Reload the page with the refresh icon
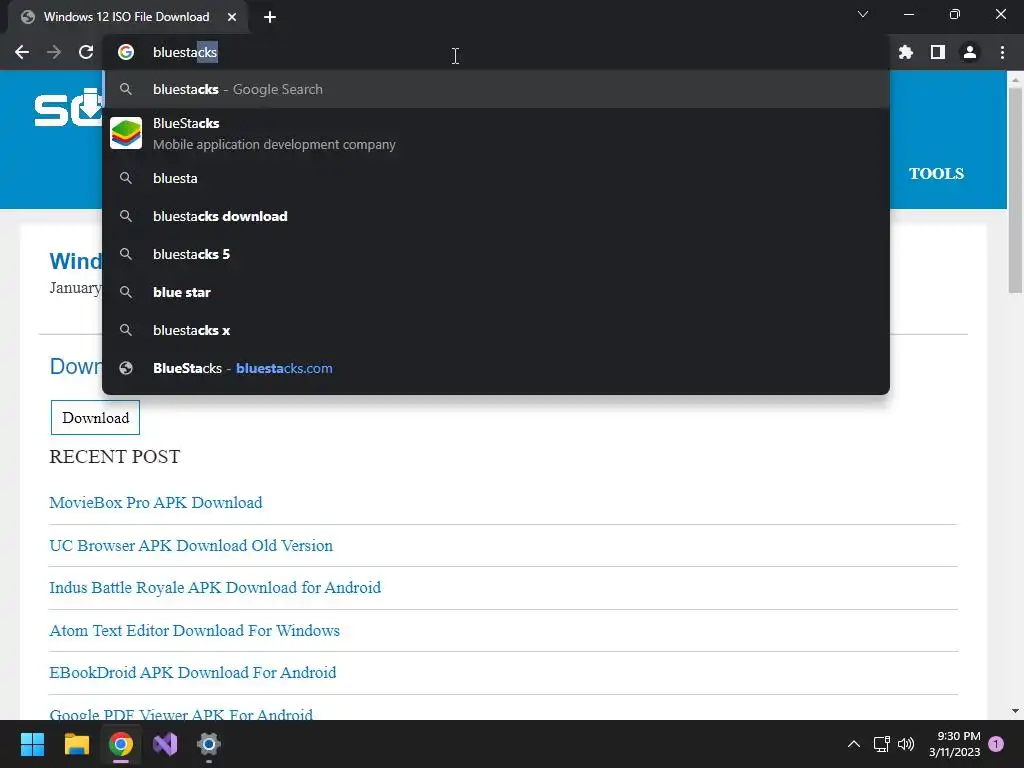The width and height of the screenshot is (1024, 768). (x=86, y=52)
